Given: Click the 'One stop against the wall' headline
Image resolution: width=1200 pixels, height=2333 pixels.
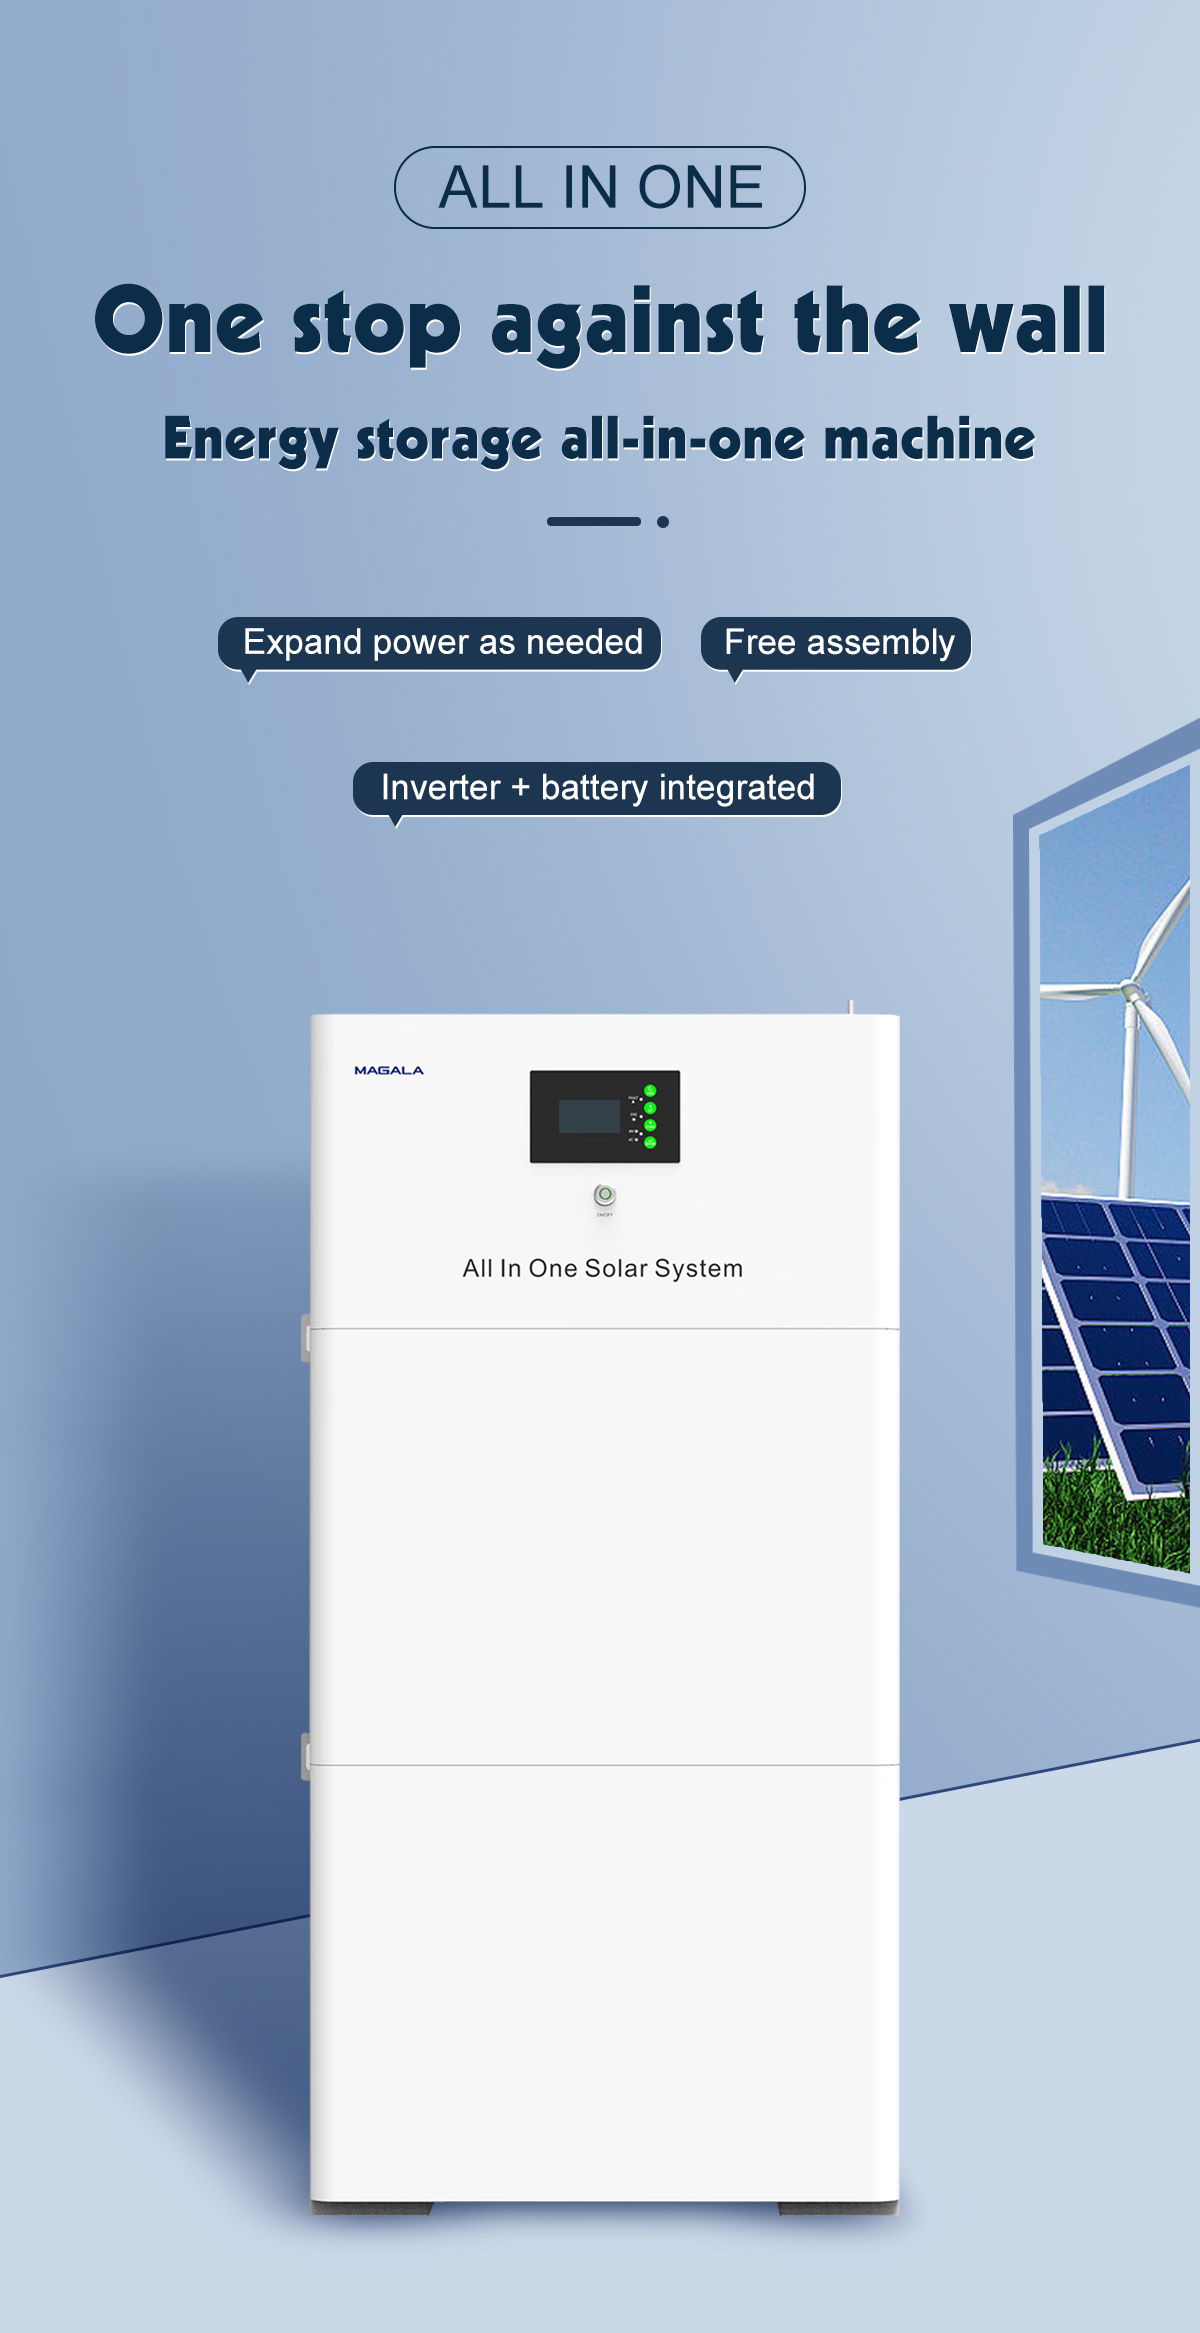Looking at the screenshot, I should pyautogui.click(x=600, y=322).
